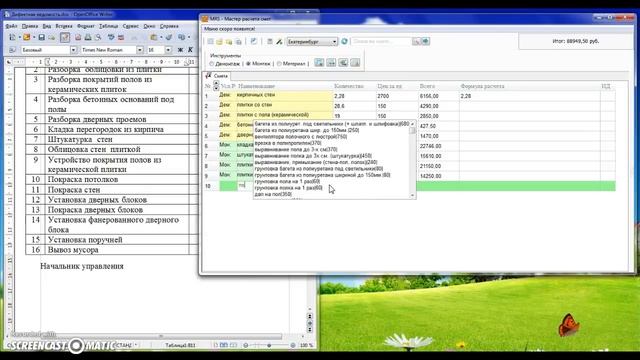Click formula cell 2,28 in row 1
This screenshot has height=360, width=640.
(529, 96)
